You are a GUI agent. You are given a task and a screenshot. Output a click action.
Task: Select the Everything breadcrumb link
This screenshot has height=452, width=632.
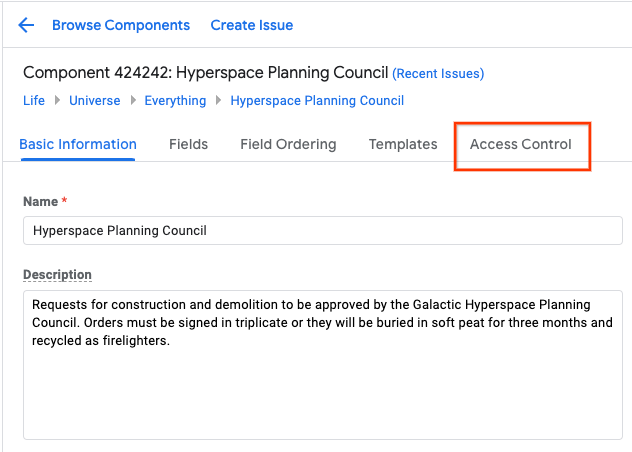click(x=175, y=100)
